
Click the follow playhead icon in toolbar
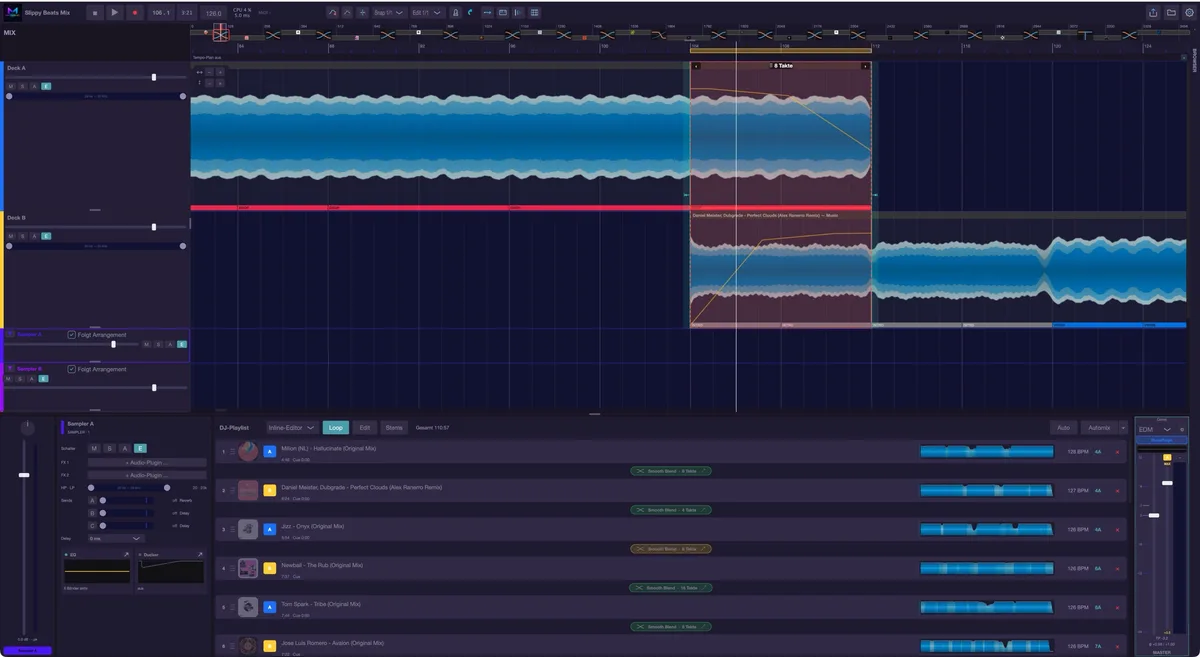tap(519, 12)
